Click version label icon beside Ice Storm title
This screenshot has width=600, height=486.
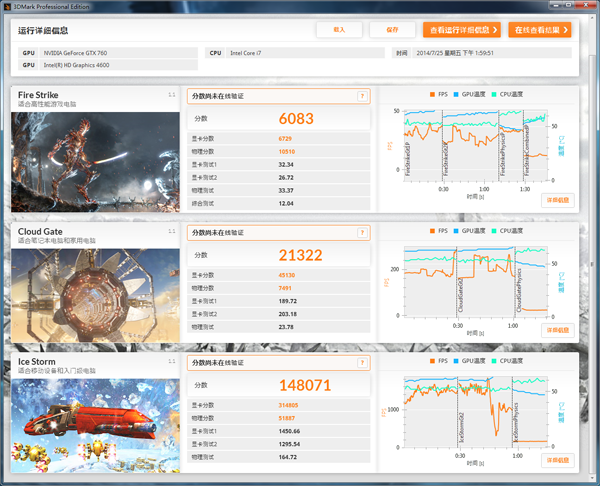point(172,361)
